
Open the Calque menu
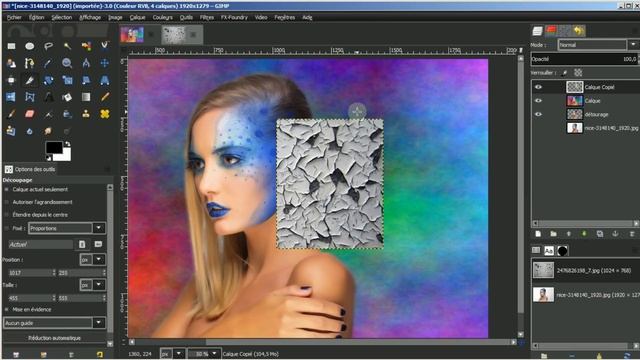(138, 17)
